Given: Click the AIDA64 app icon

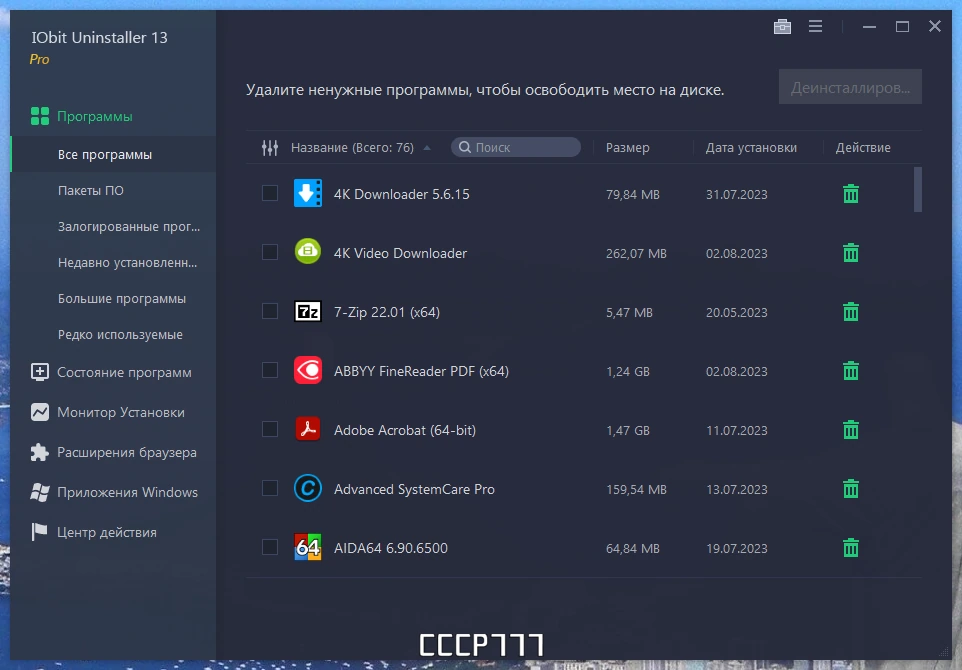Looking at the screenshot, I should click(x=308, y=547).
